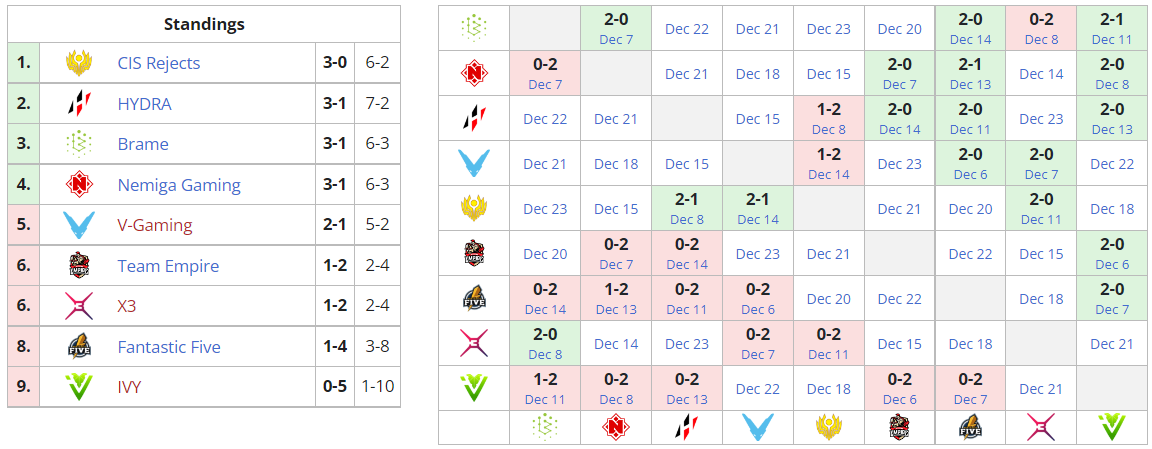Select the IVY logo in crosstable's bottom row
The width and height of the screenshot is (1152, 449).
click(x=1112, y=427)
